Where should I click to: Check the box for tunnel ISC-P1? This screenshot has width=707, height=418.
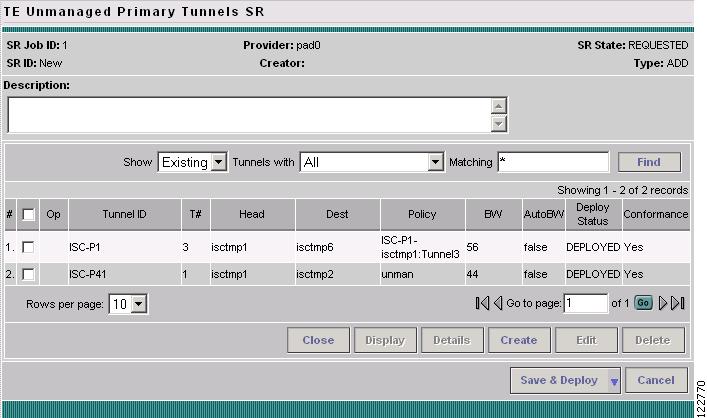coord(28,247)
